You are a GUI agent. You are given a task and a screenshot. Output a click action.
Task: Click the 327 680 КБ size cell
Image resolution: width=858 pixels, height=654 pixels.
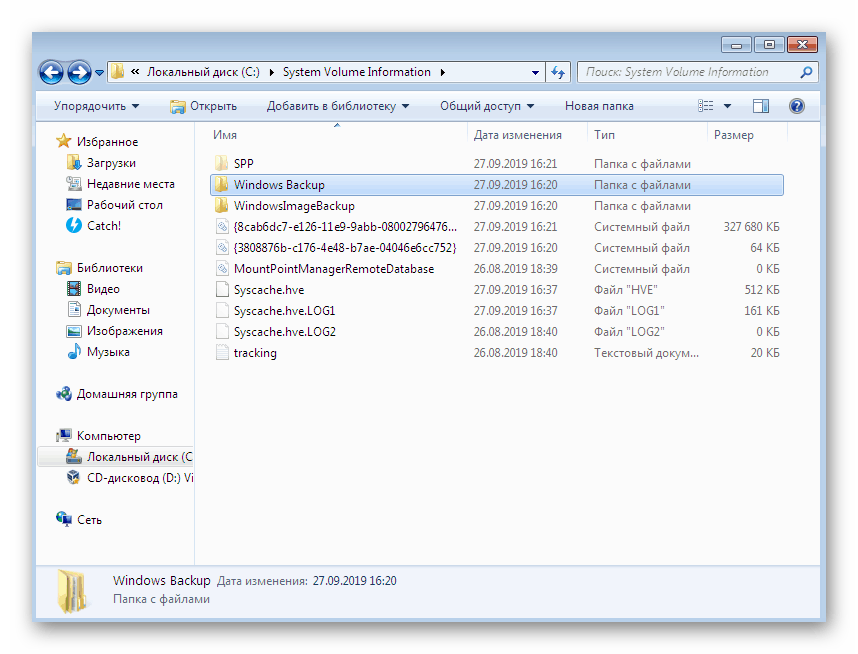[x=751, y=227]
